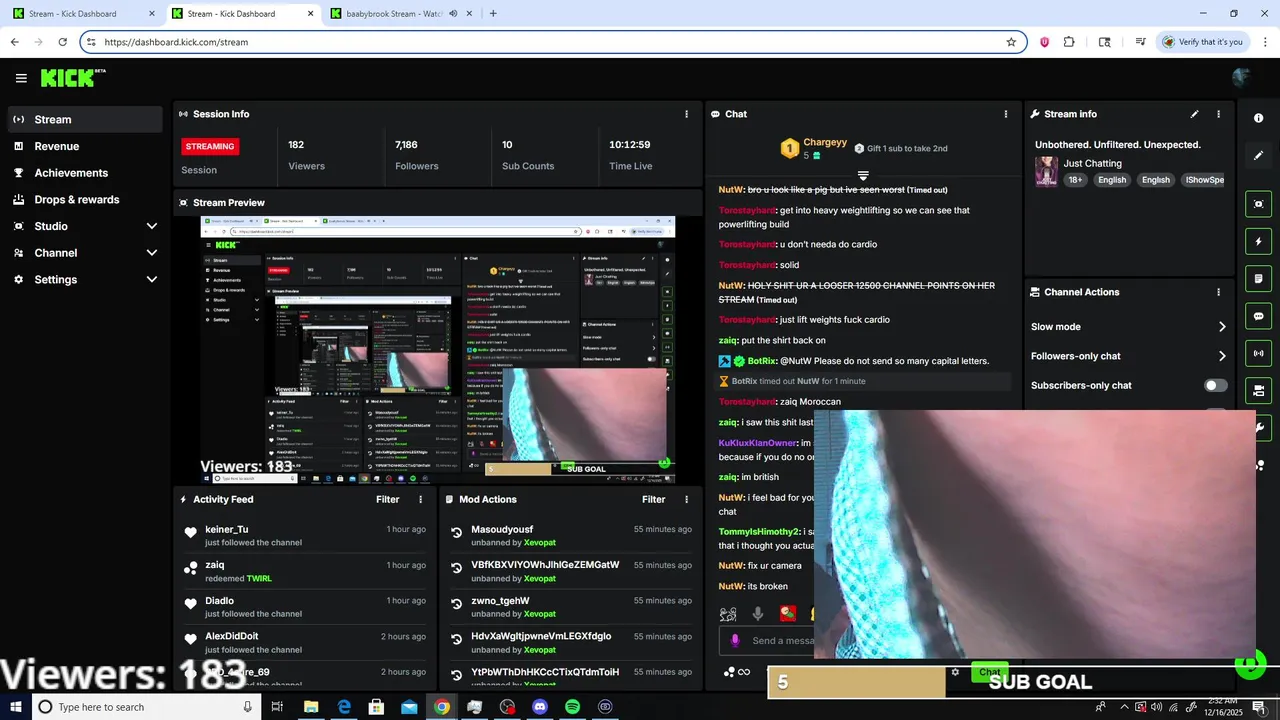Viewport: 1280px width, 720px height.
Task: Click the channel points infinity icon
Action: [737, 672]
